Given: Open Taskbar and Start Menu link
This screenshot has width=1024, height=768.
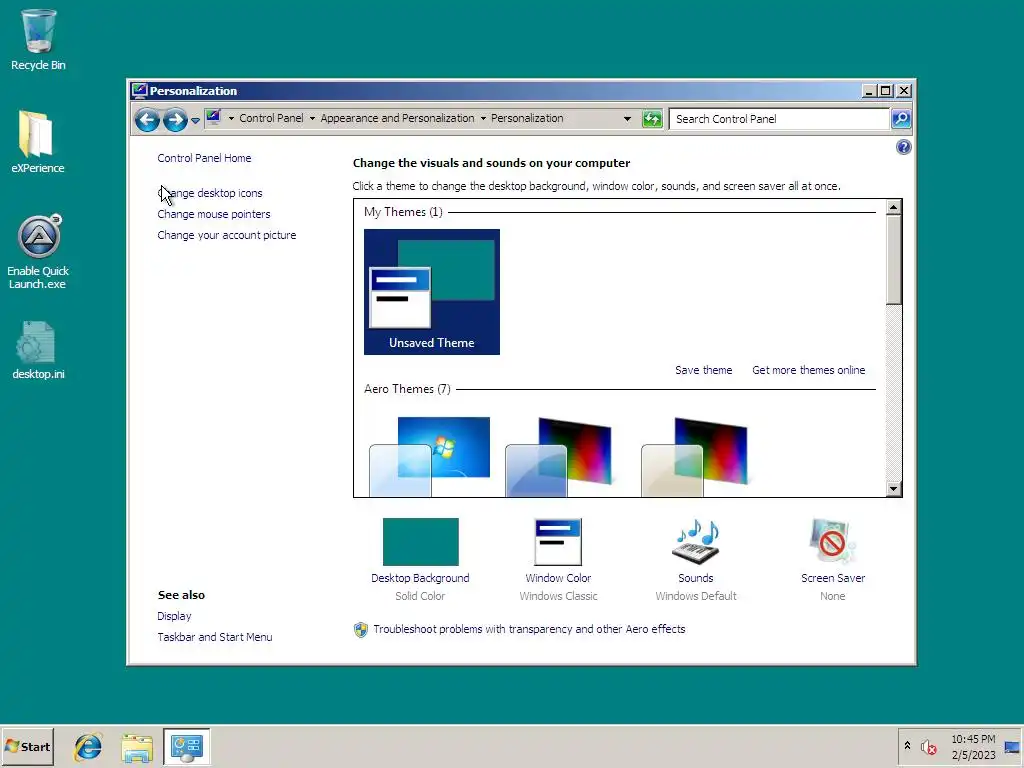Looking at the screenshot, I should (214, 637).
